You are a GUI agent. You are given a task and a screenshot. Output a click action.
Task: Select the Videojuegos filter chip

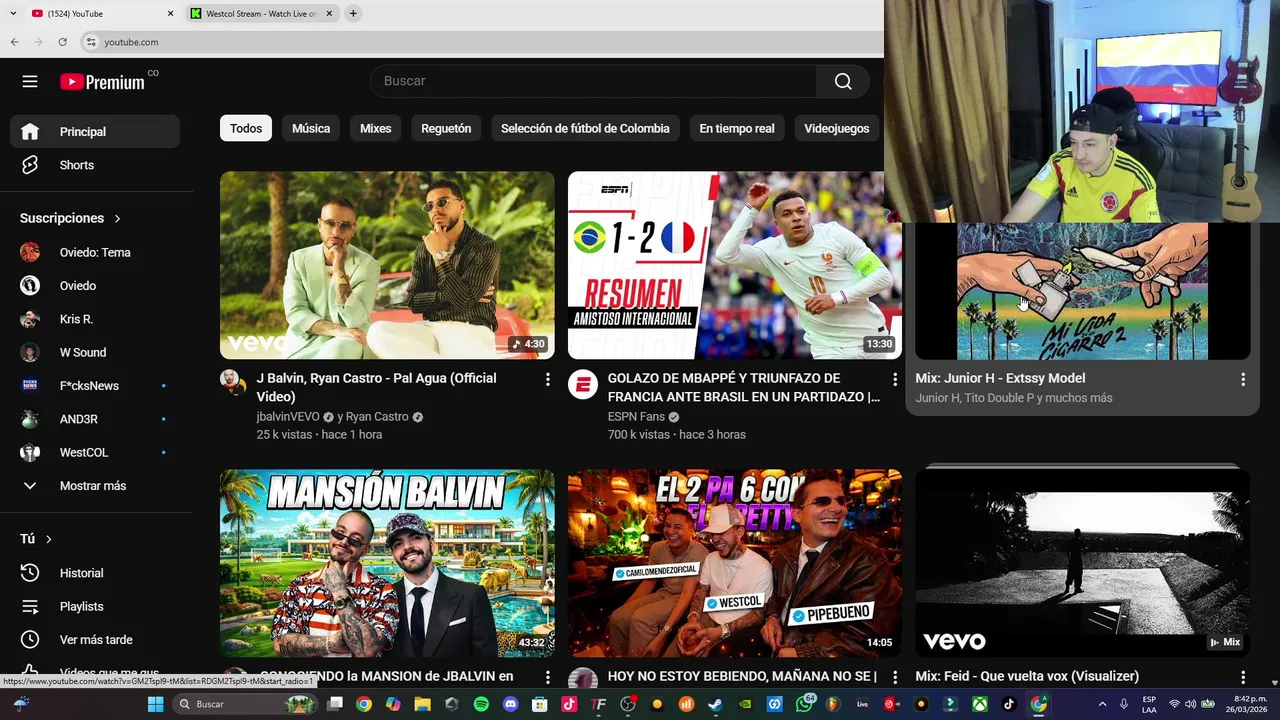pyautogui.click(x=837, y=128)
